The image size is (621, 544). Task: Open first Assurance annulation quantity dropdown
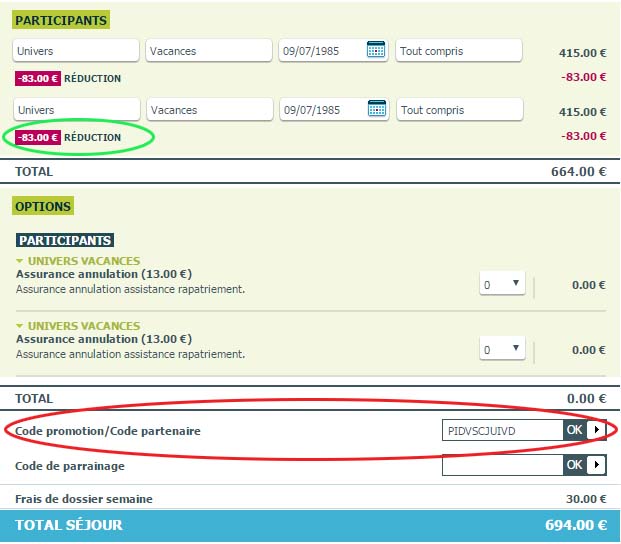(502, 284)
